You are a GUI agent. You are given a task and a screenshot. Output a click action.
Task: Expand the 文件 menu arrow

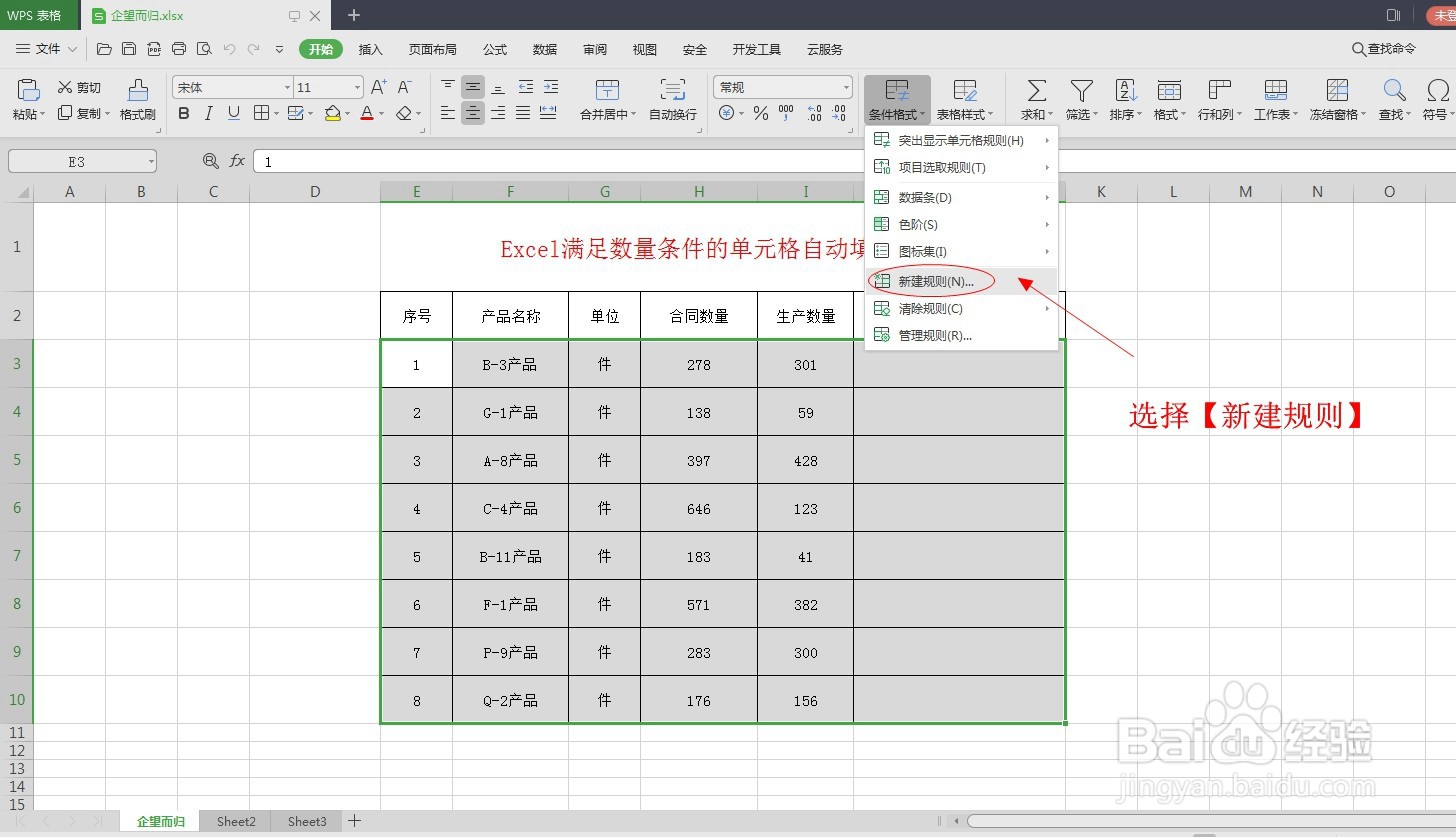click(x=72, y=49)
